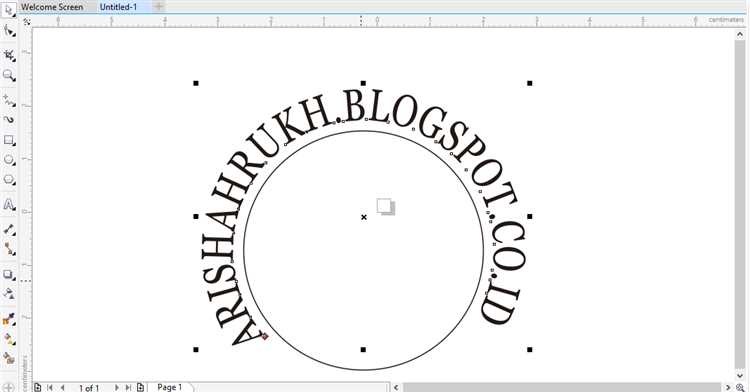Viewport: 750px width, 392px height.
Task: Select the Pick tool in toolbox
Action: click(x=8, y=10)
